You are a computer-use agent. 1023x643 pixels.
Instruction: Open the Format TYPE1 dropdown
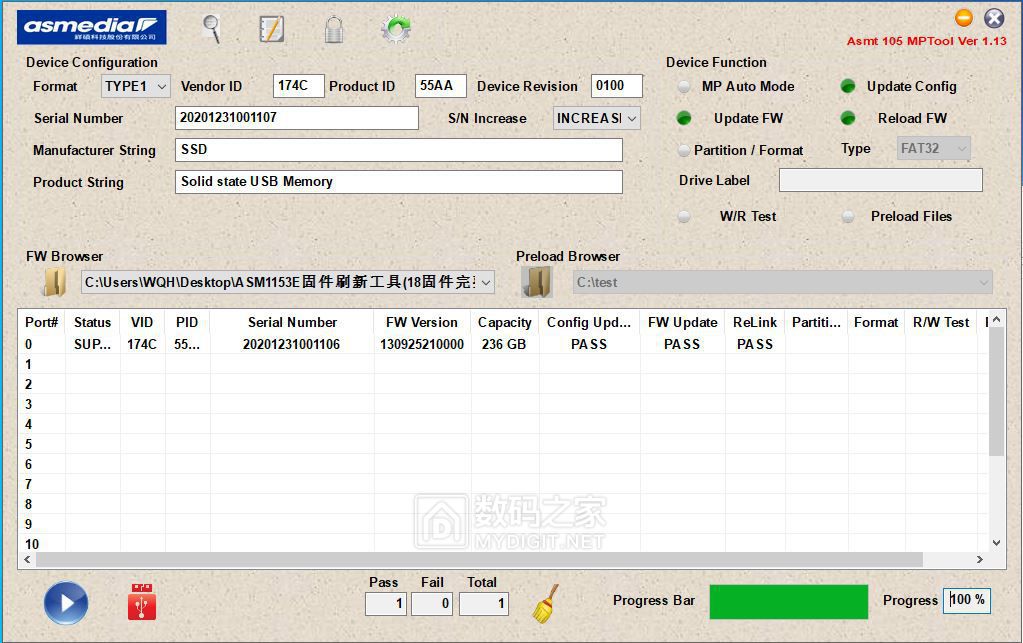click(x=135, y=87)
